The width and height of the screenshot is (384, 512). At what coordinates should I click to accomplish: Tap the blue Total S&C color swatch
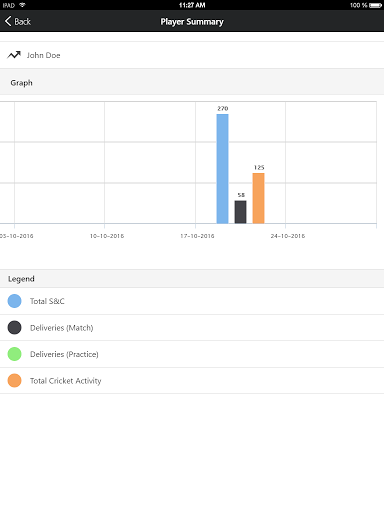(14, 301)
